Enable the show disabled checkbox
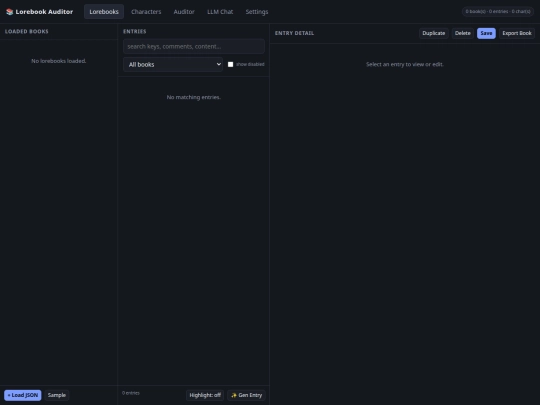Image resolution: width=540 pixels, height=405 pixels. 230,64
